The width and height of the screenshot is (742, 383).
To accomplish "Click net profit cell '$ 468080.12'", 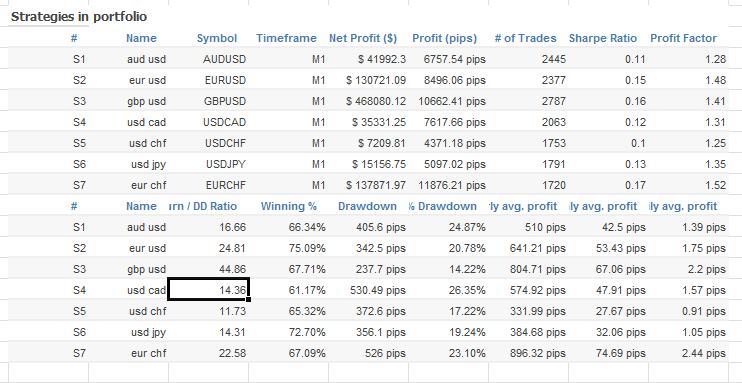I will click(376, 101).
